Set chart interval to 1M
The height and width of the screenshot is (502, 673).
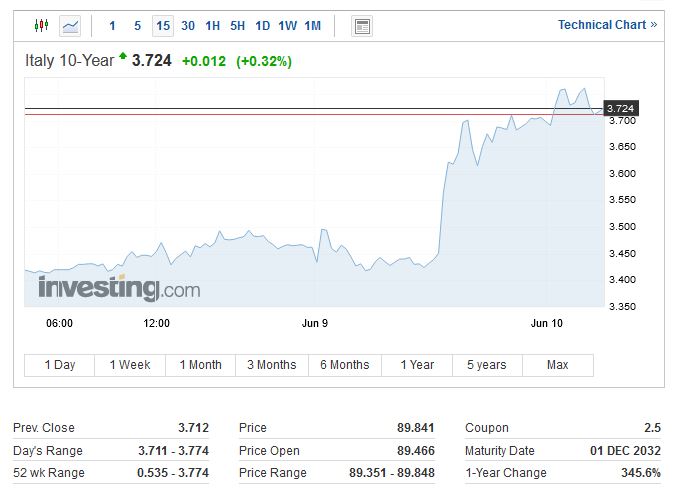coord(313,26)
